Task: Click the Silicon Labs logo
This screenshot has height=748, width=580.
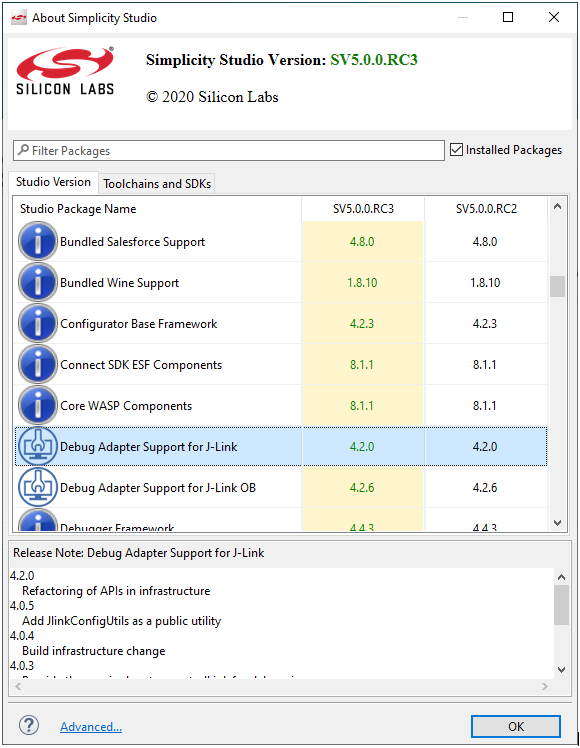Action: tap(65, 71)
